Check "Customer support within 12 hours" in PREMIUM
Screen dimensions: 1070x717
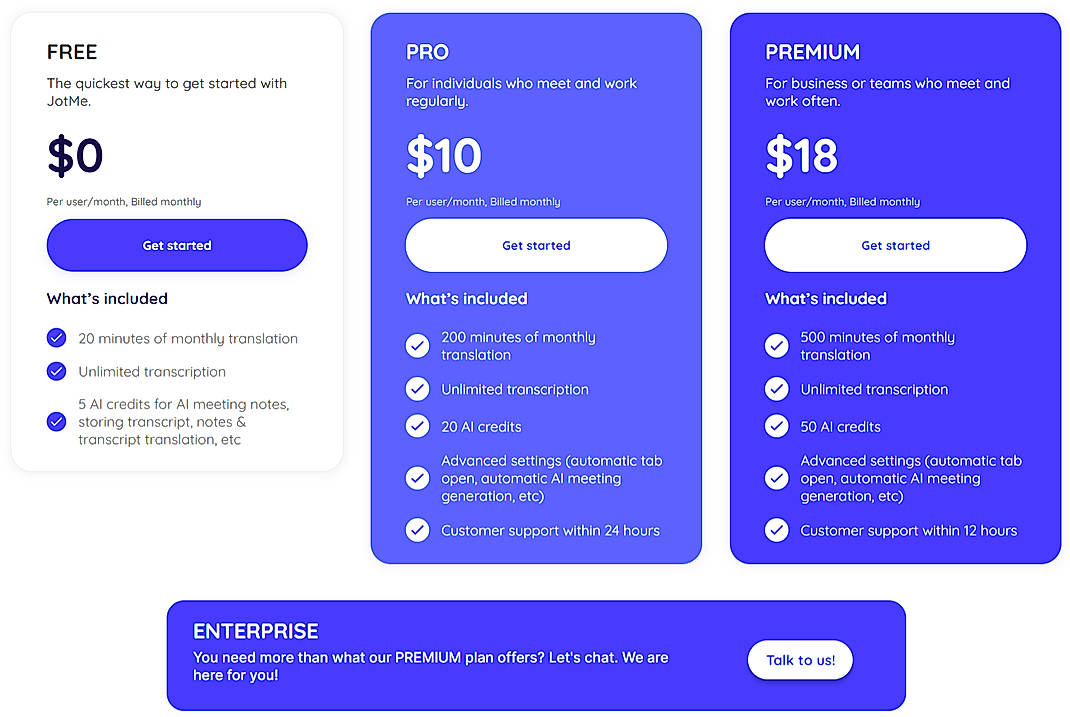click(x=776, y=530)
